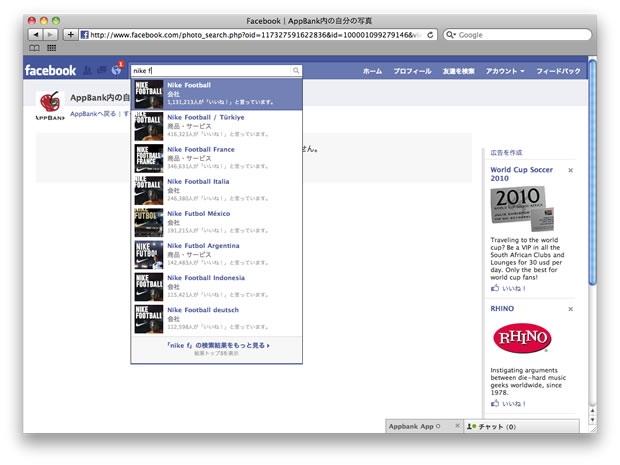Click the Google search magnifier icon

(x=450, y=35)
